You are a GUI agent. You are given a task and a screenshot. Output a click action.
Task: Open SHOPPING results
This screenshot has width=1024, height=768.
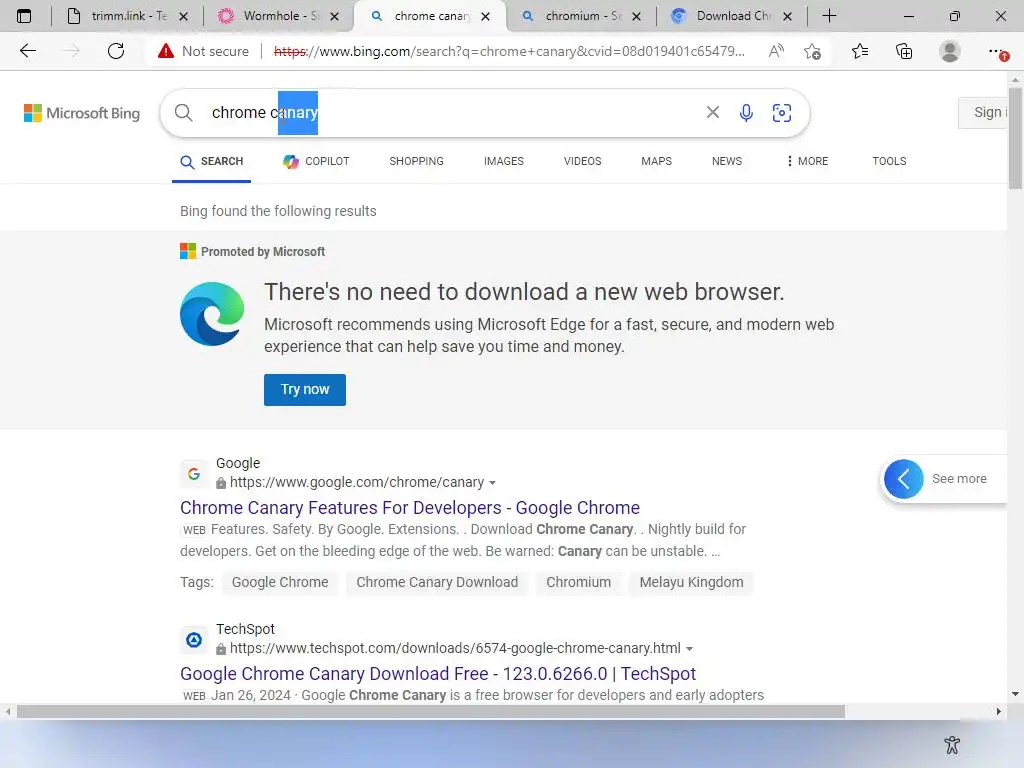(x=416, y=161)
